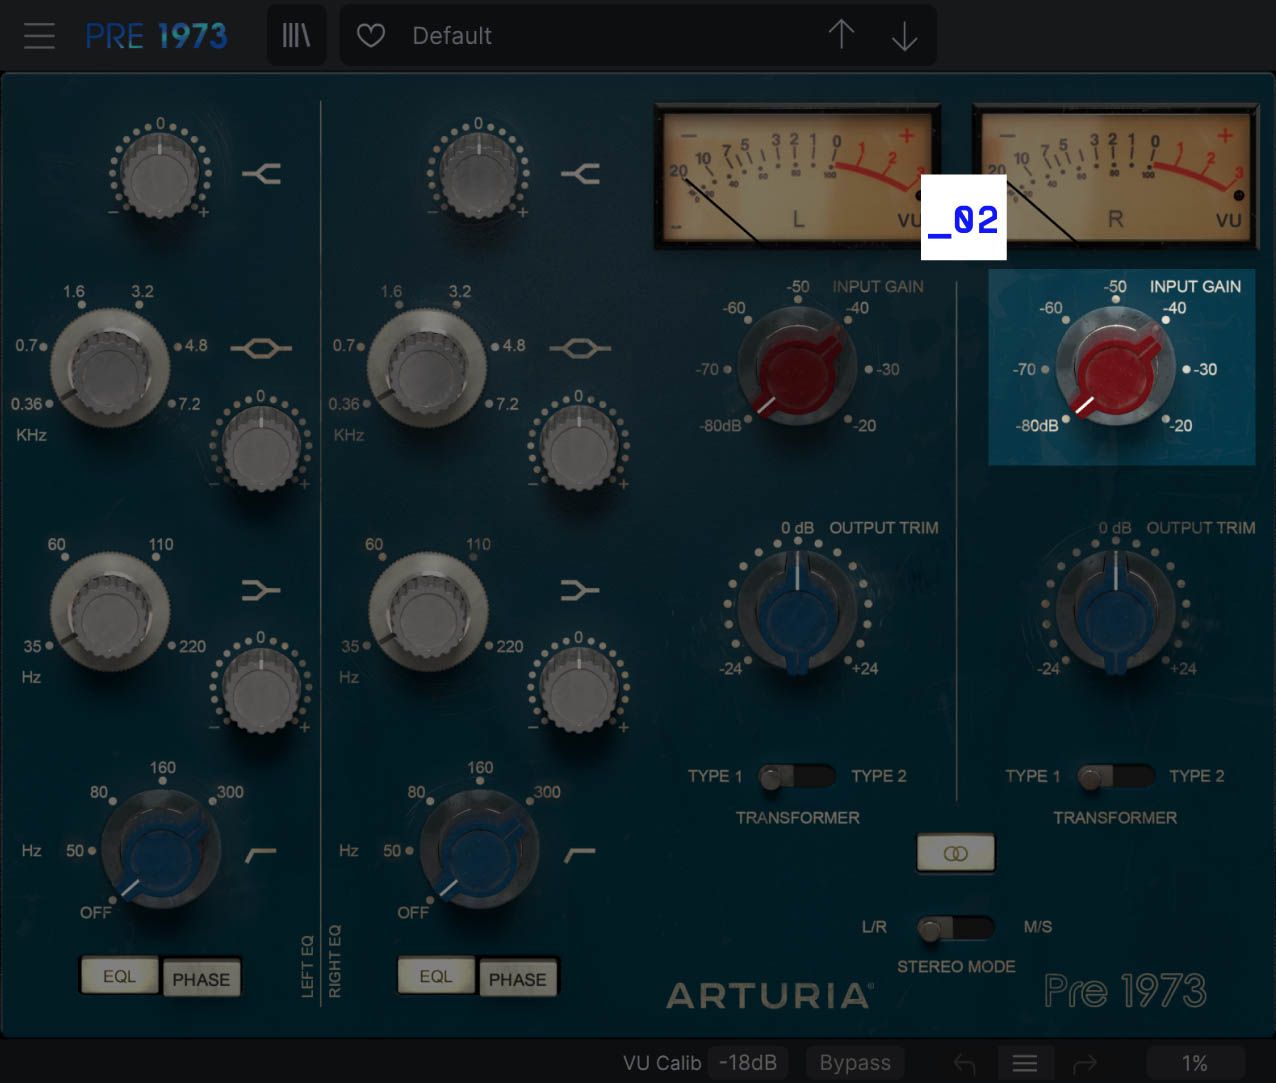Screen dimensions: 1276x1083
Task: Click right channel mid bell curve icon
Action: coord(579,348)
